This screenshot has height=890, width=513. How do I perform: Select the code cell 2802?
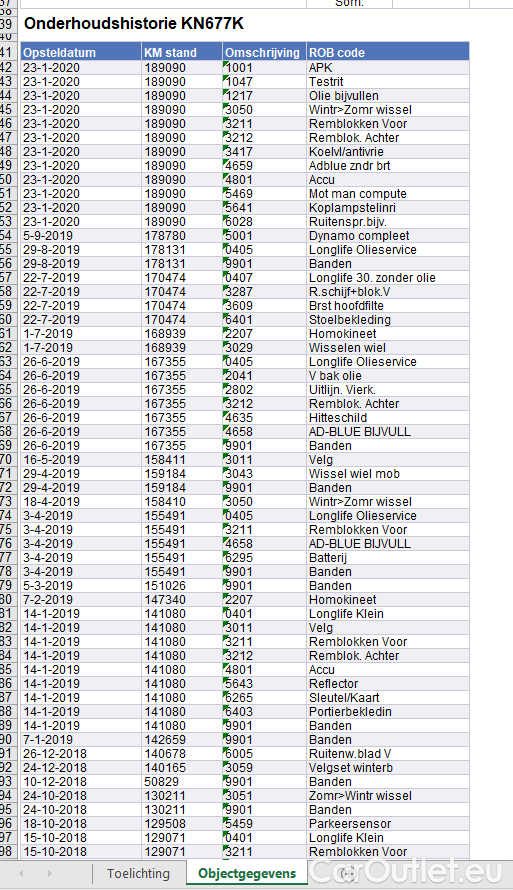(x=264, y=389)
